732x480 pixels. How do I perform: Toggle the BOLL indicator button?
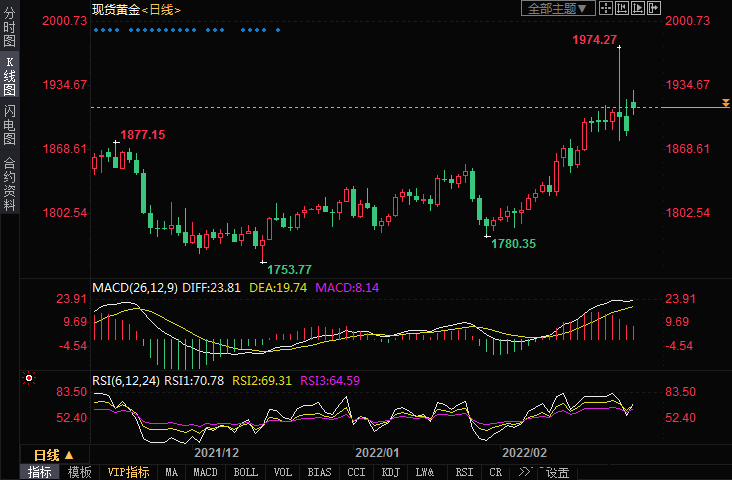[x=245, y=472]
